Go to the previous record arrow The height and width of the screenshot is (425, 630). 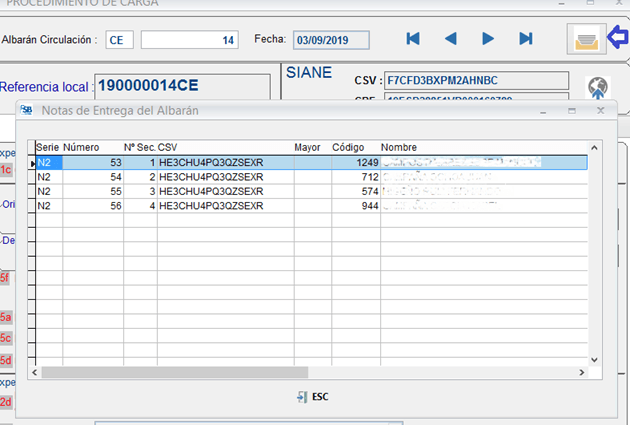pos(450,39)
